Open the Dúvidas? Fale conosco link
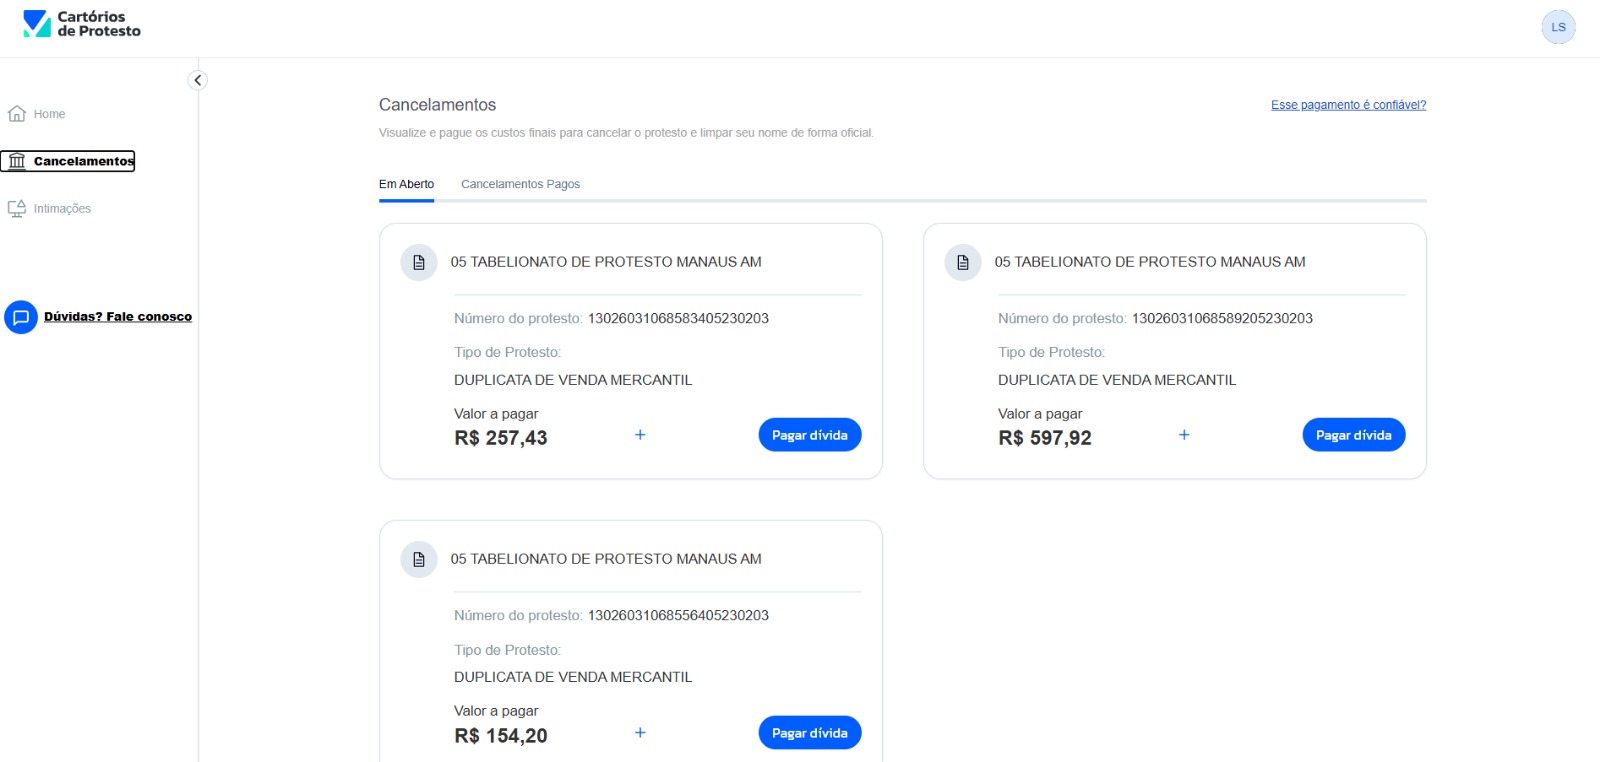The width and height of the screenshot is (1600, 762). pyautogui.click(x=118, y=317)
